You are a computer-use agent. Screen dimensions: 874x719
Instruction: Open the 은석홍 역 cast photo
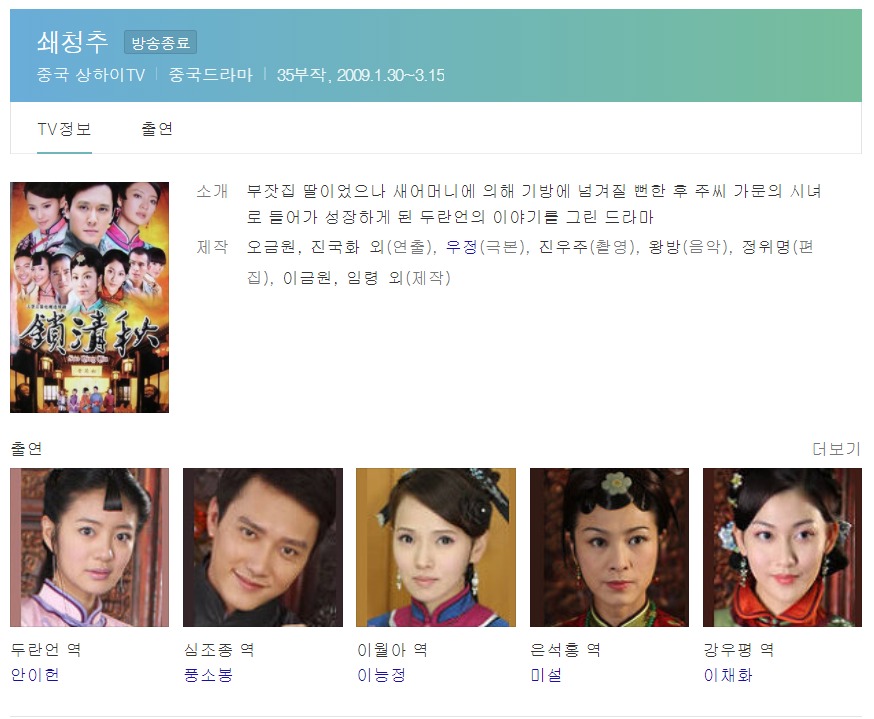pos(609,547)
